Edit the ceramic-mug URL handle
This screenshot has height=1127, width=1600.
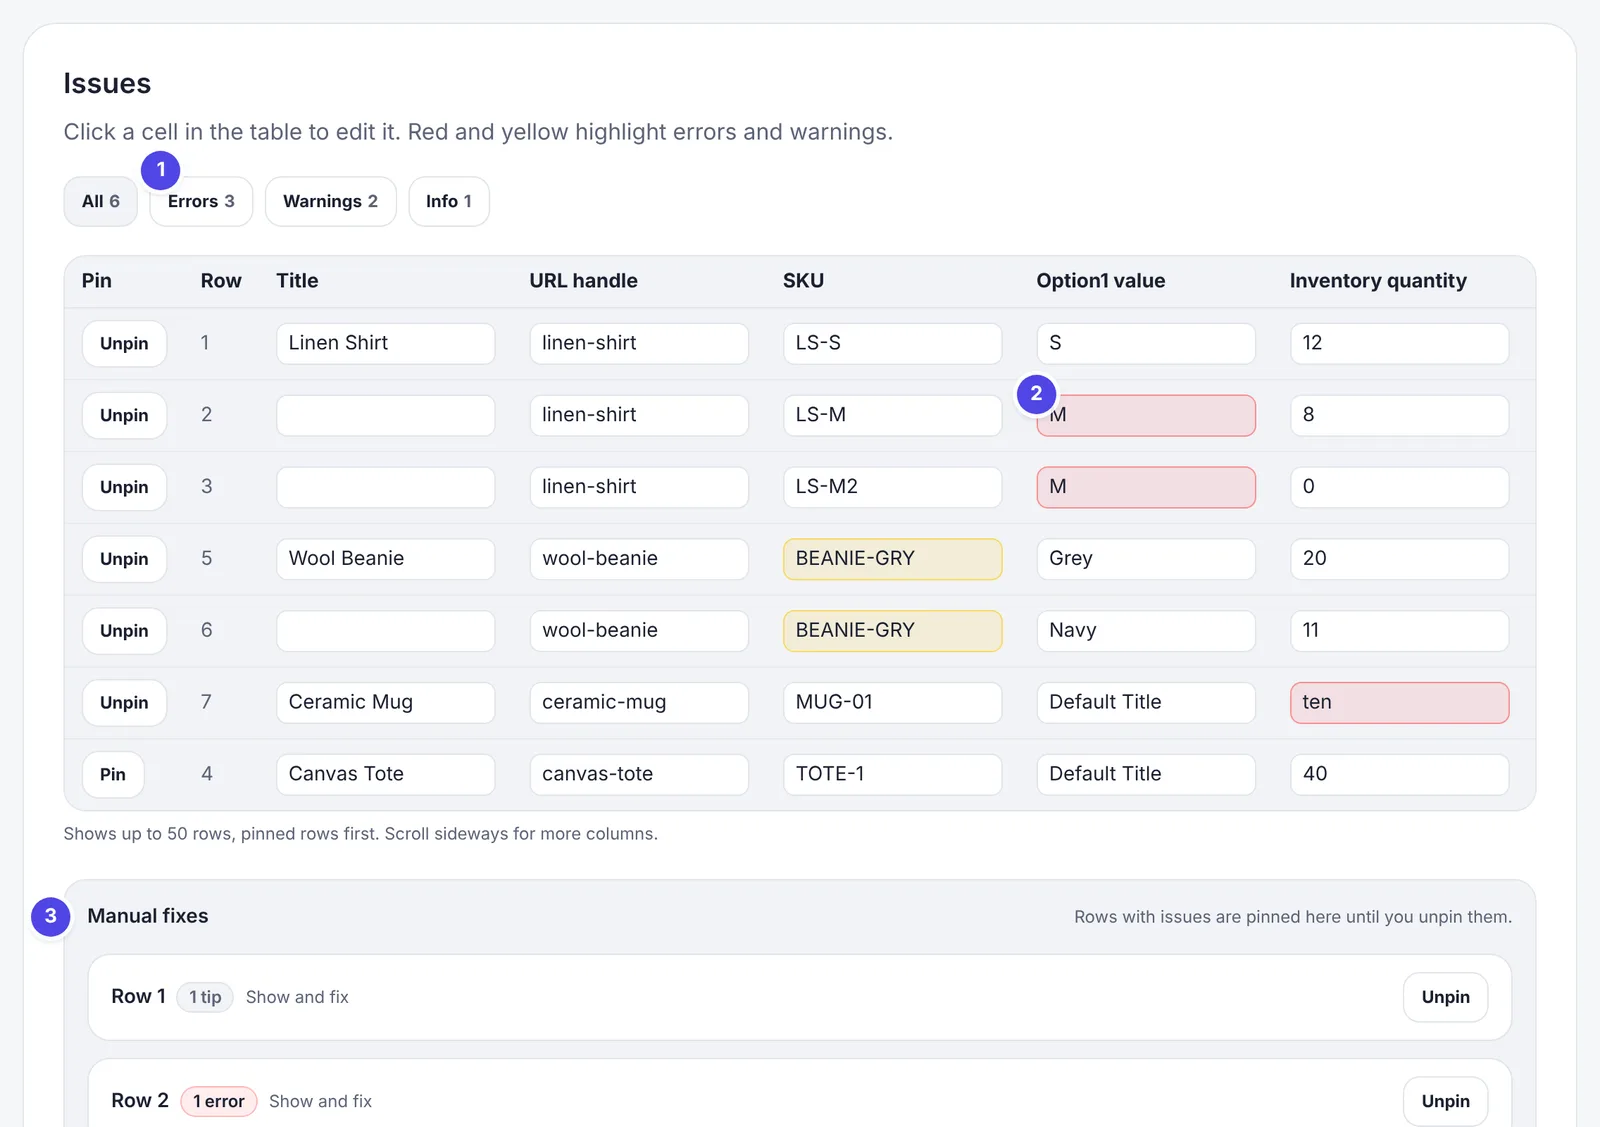639,703
